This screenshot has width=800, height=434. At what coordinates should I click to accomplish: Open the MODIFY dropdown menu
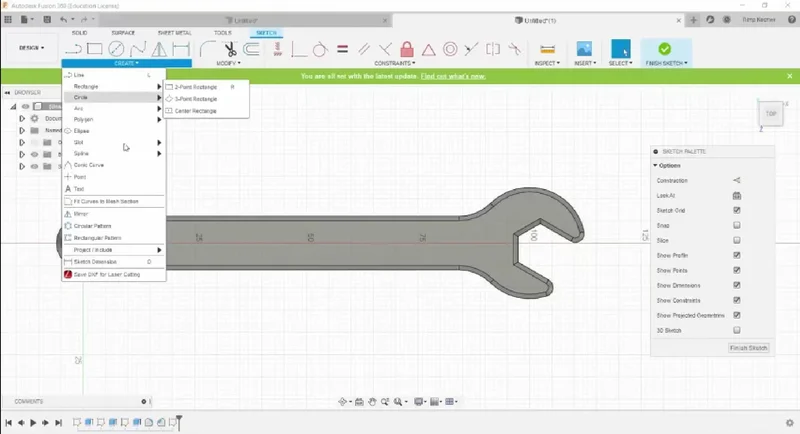[x=228, y=63]
